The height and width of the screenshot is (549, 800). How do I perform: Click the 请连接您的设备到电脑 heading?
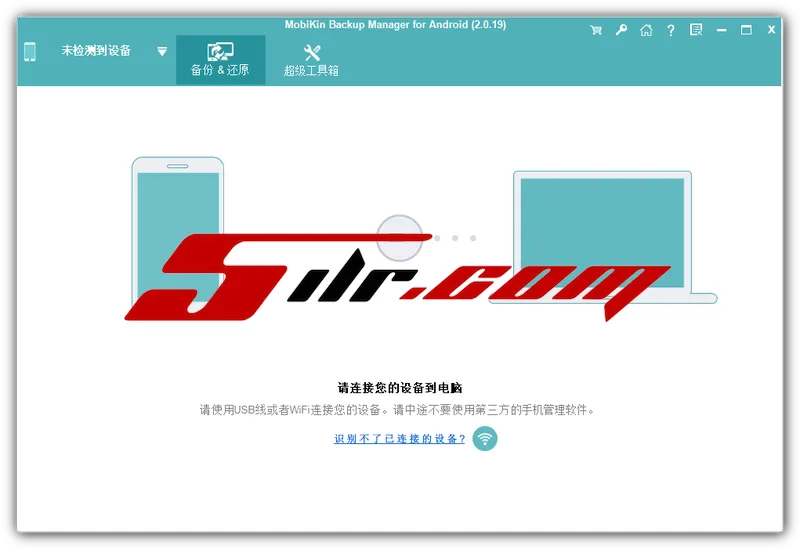(399, 388)
